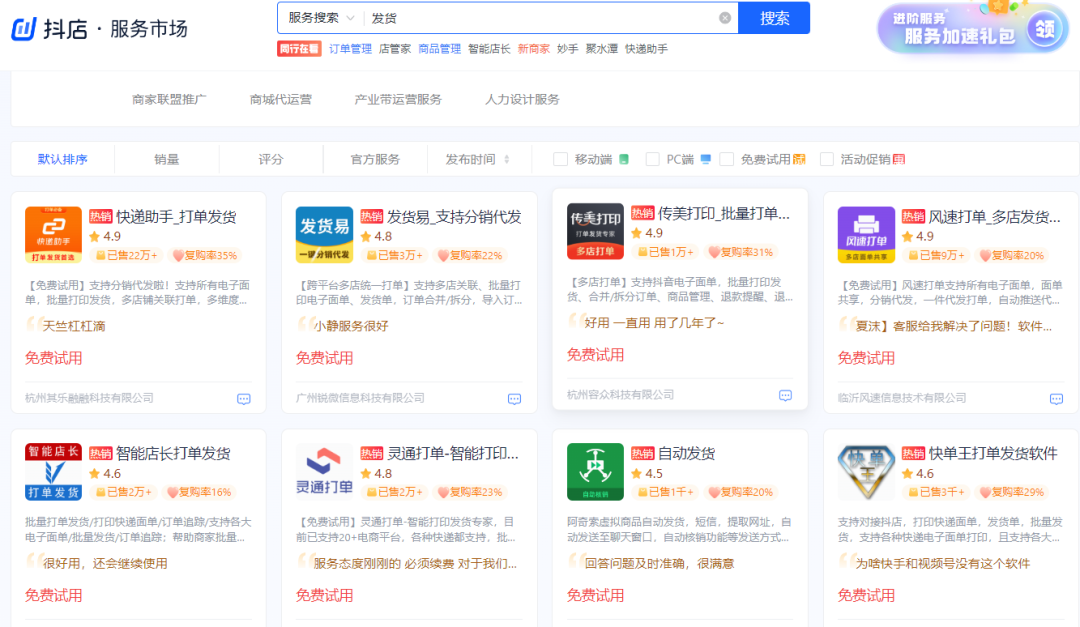The width and height of the screenshot is (1080, 627).
Task: Click review text 小静服务很好
Action: (351, 326)
